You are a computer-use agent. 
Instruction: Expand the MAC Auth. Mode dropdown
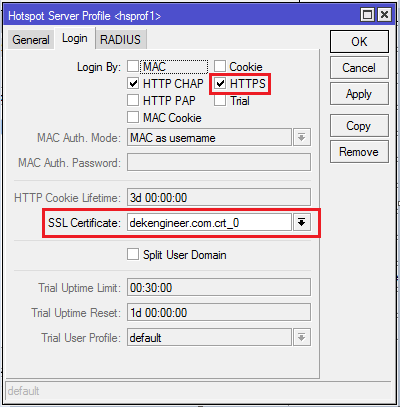click(302, 137)
